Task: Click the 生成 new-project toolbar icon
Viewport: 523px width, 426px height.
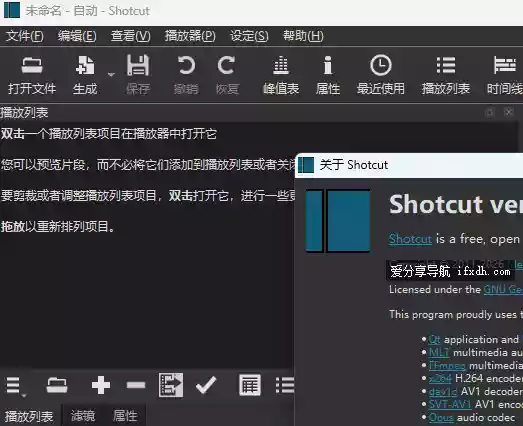Action: coord(85,75)
